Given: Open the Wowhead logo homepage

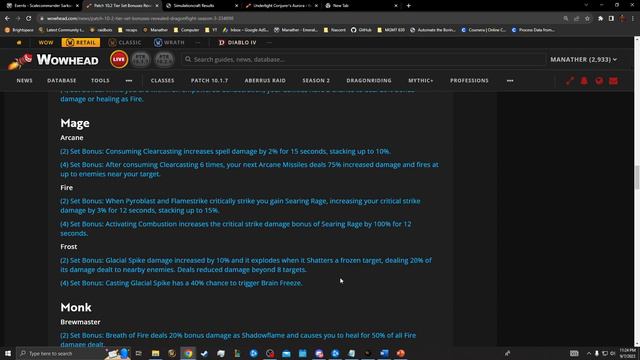Looking at the screenshot, I should point(53,60).
